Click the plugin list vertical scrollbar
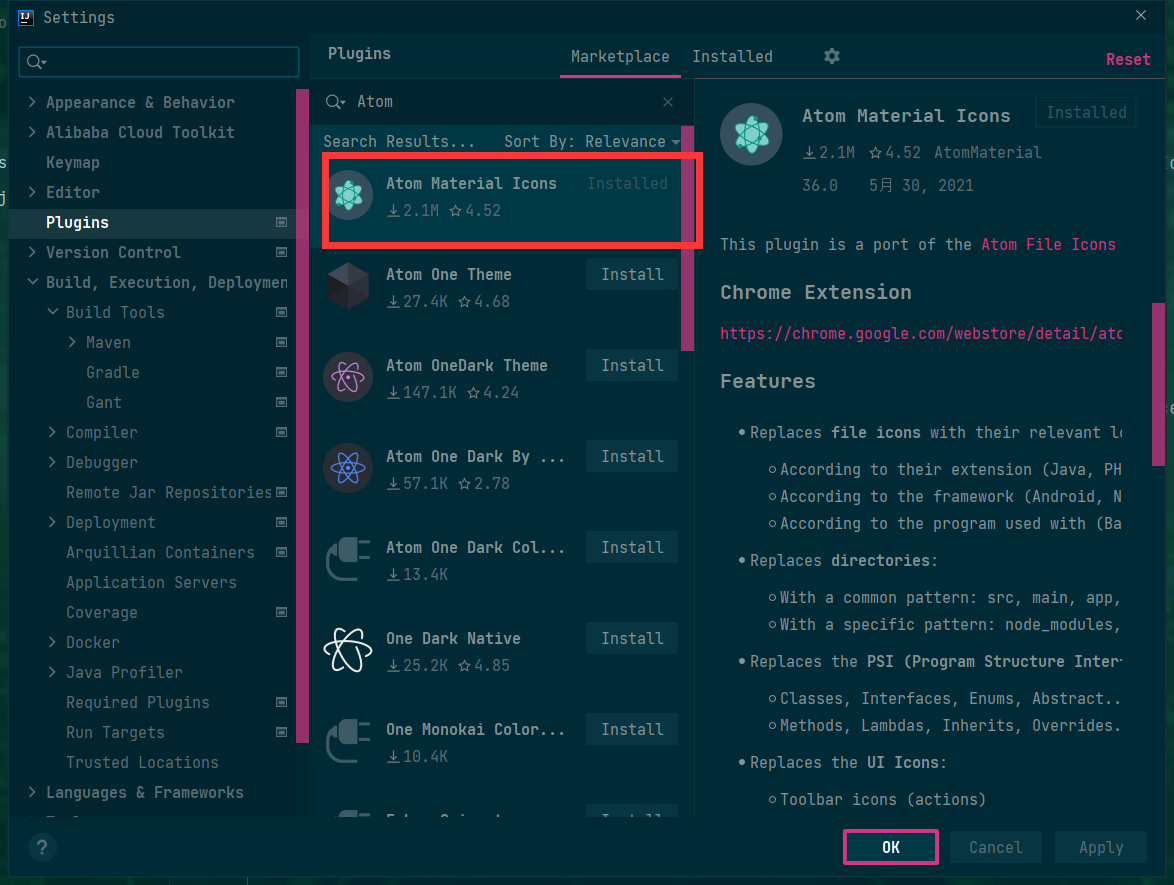 click(687, 240)
